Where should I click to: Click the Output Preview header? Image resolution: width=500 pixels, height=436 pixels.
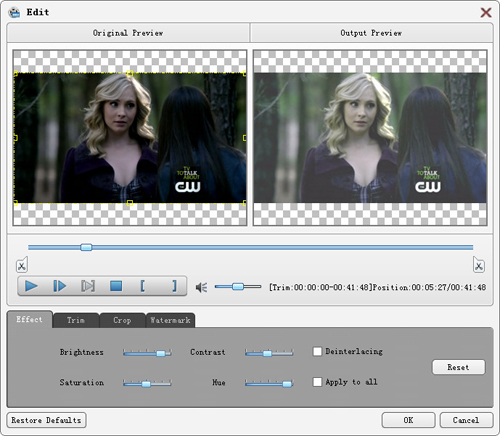371,33
